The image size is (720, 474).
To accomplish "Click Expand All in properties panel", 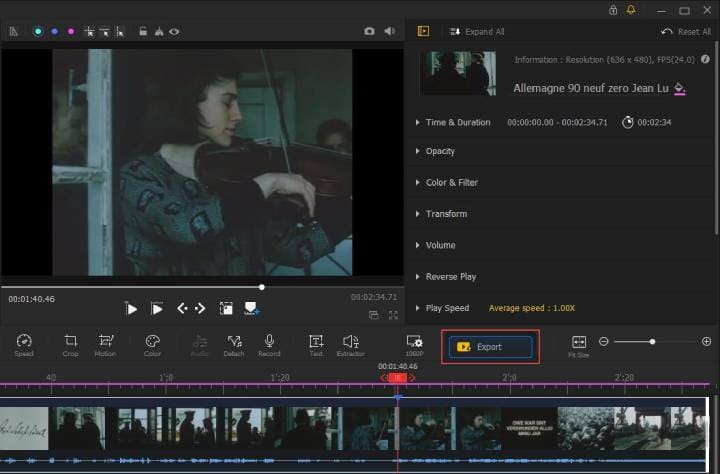I will [x=476, y=32].
